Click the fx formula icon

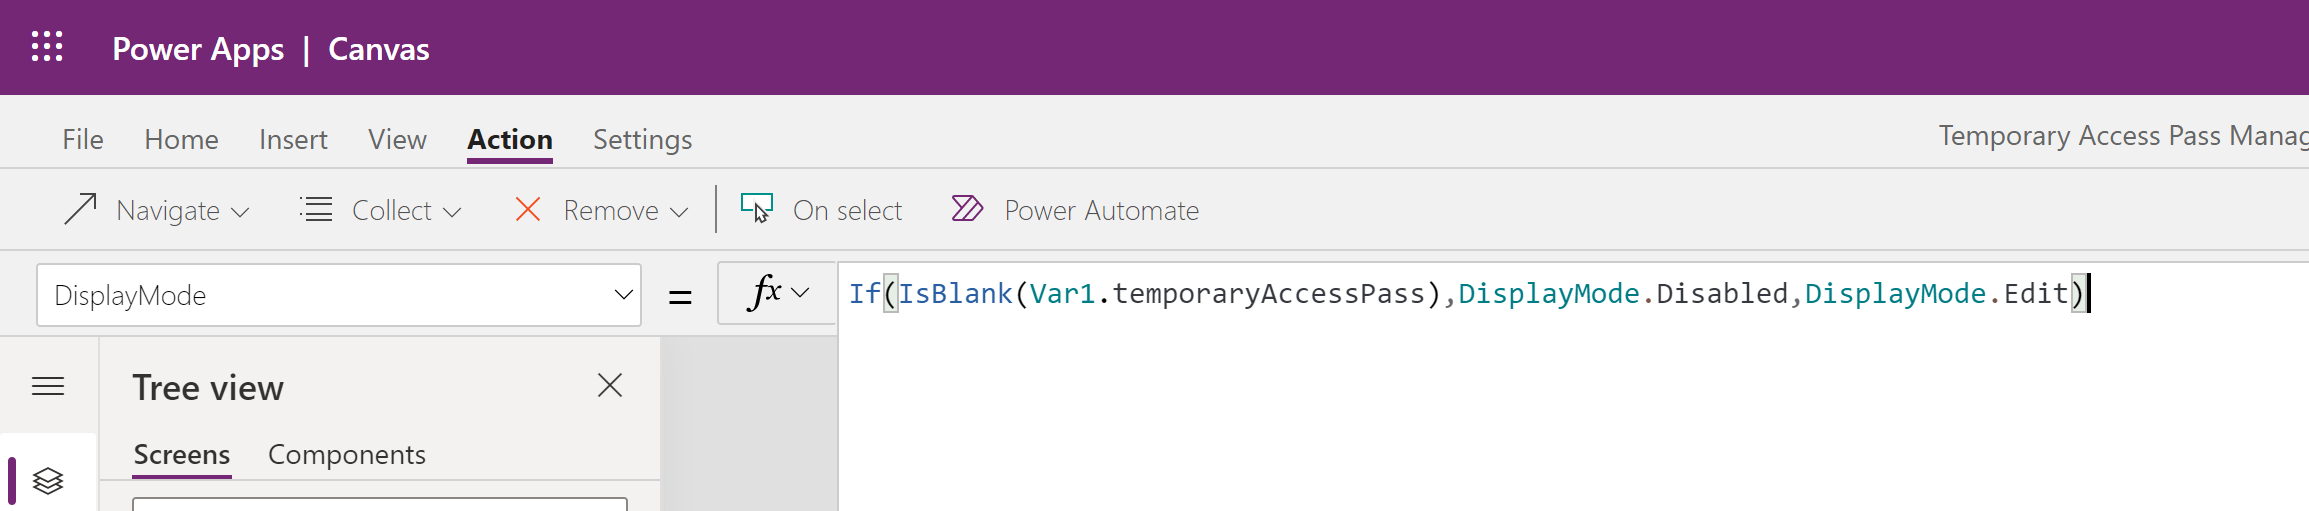pos(765,292)
